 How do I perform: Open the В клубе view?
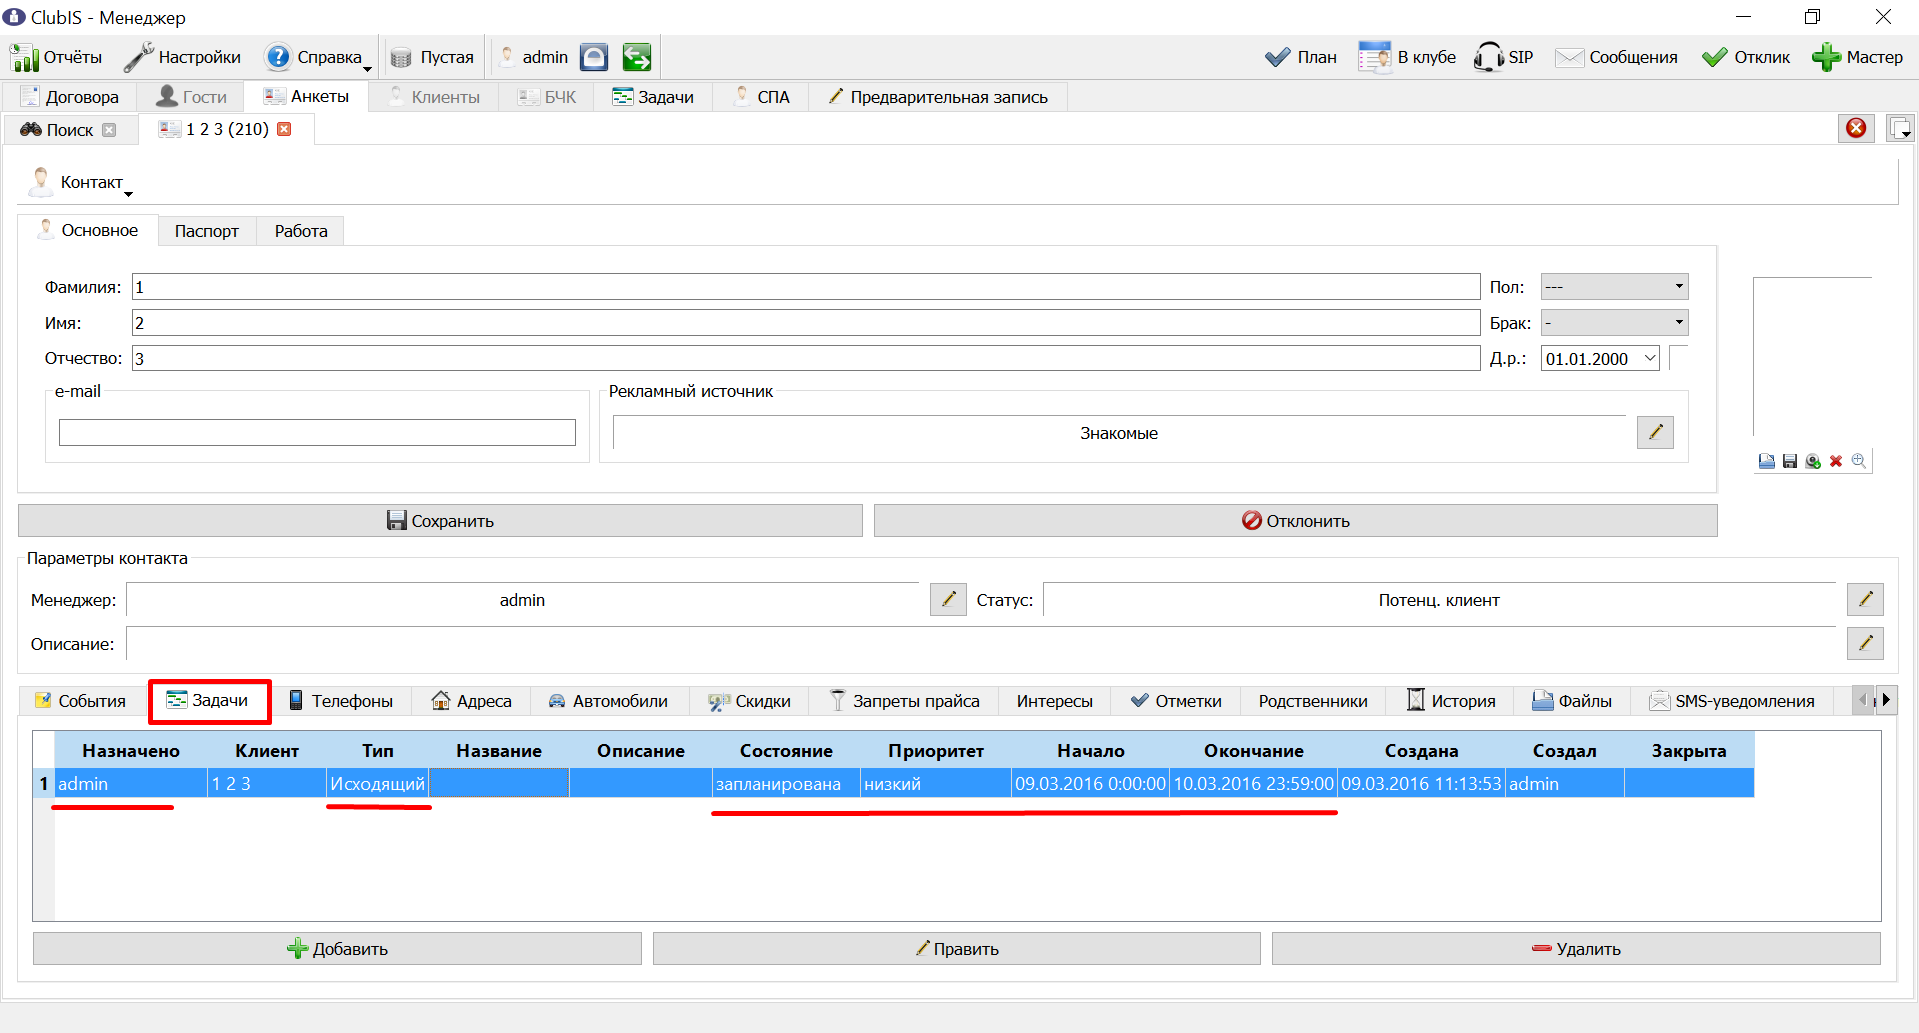pos(1406,57)
